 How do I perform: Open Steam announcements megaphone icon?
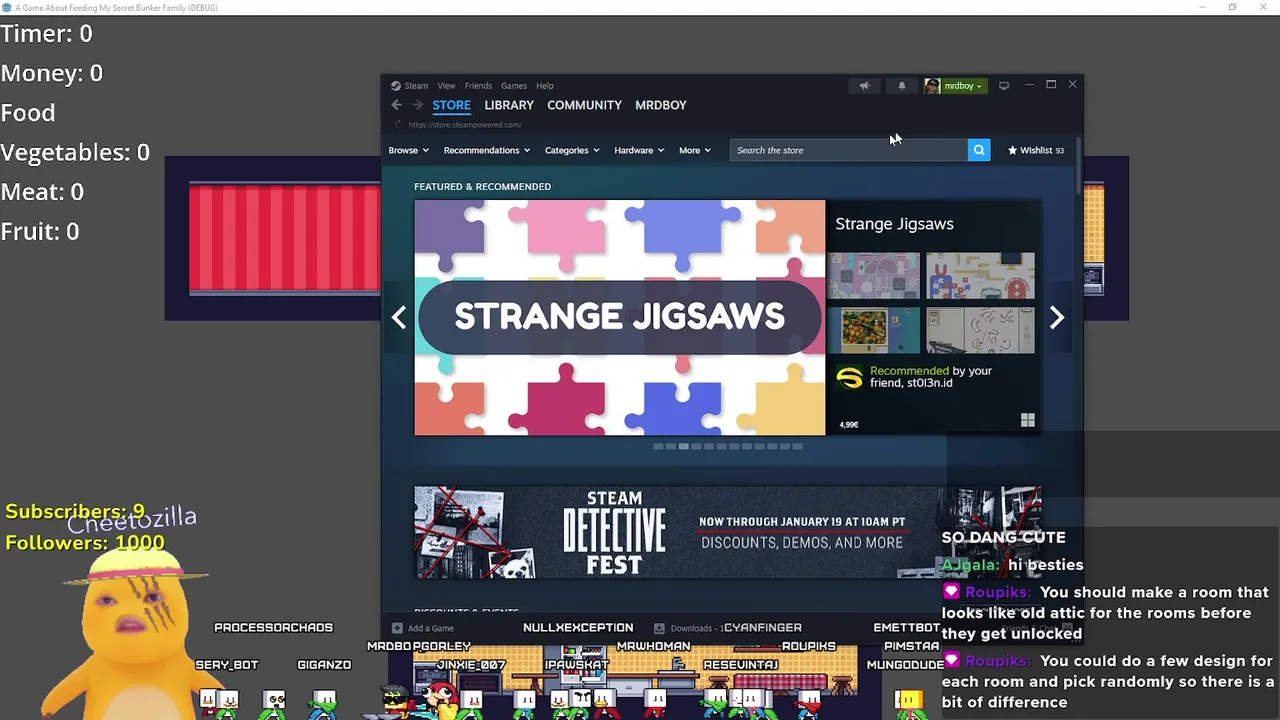click(865, 86)
